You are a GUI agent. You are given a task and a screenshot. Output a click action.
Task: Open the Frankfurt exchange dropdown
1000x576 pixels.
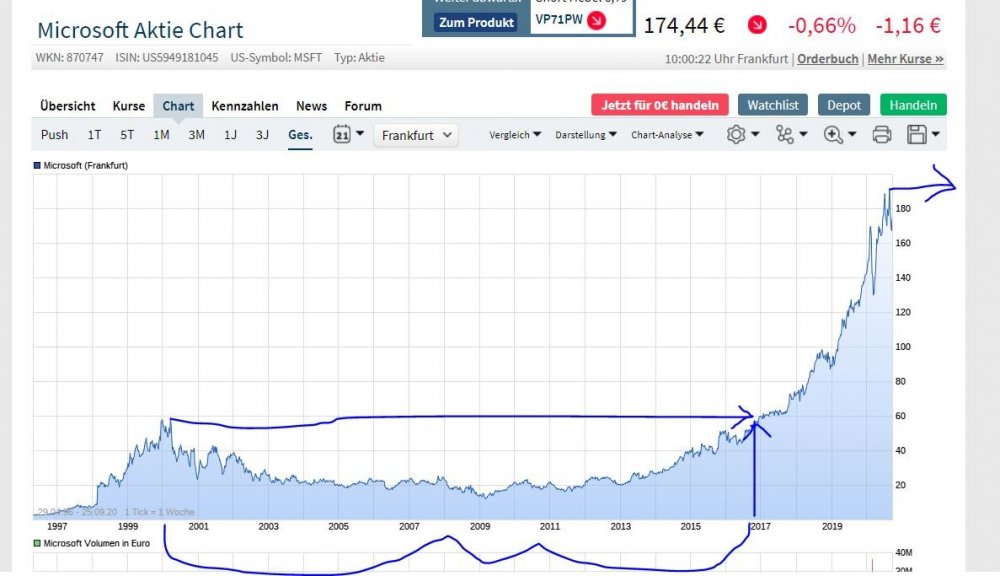tap(416, 134)
